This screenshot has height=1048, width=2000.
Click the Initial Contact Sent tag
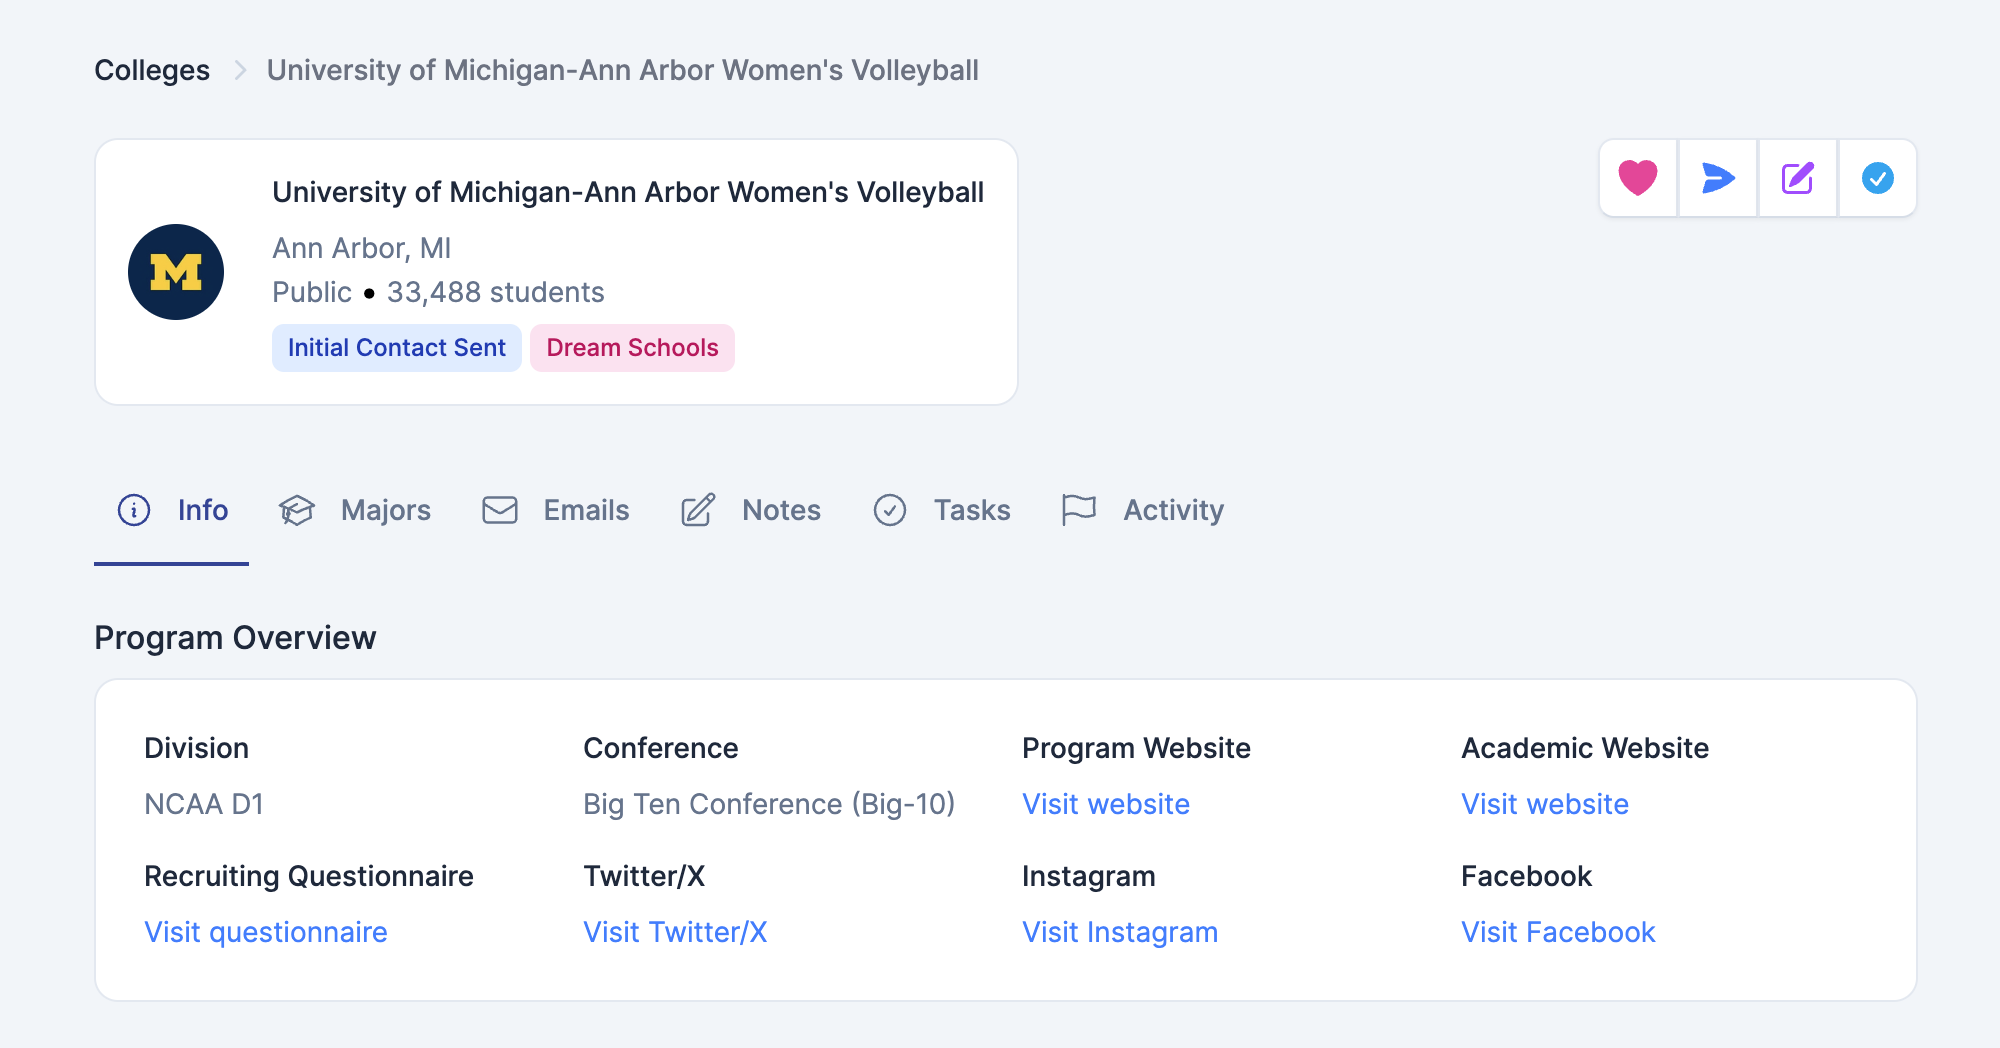pos(397,348)
